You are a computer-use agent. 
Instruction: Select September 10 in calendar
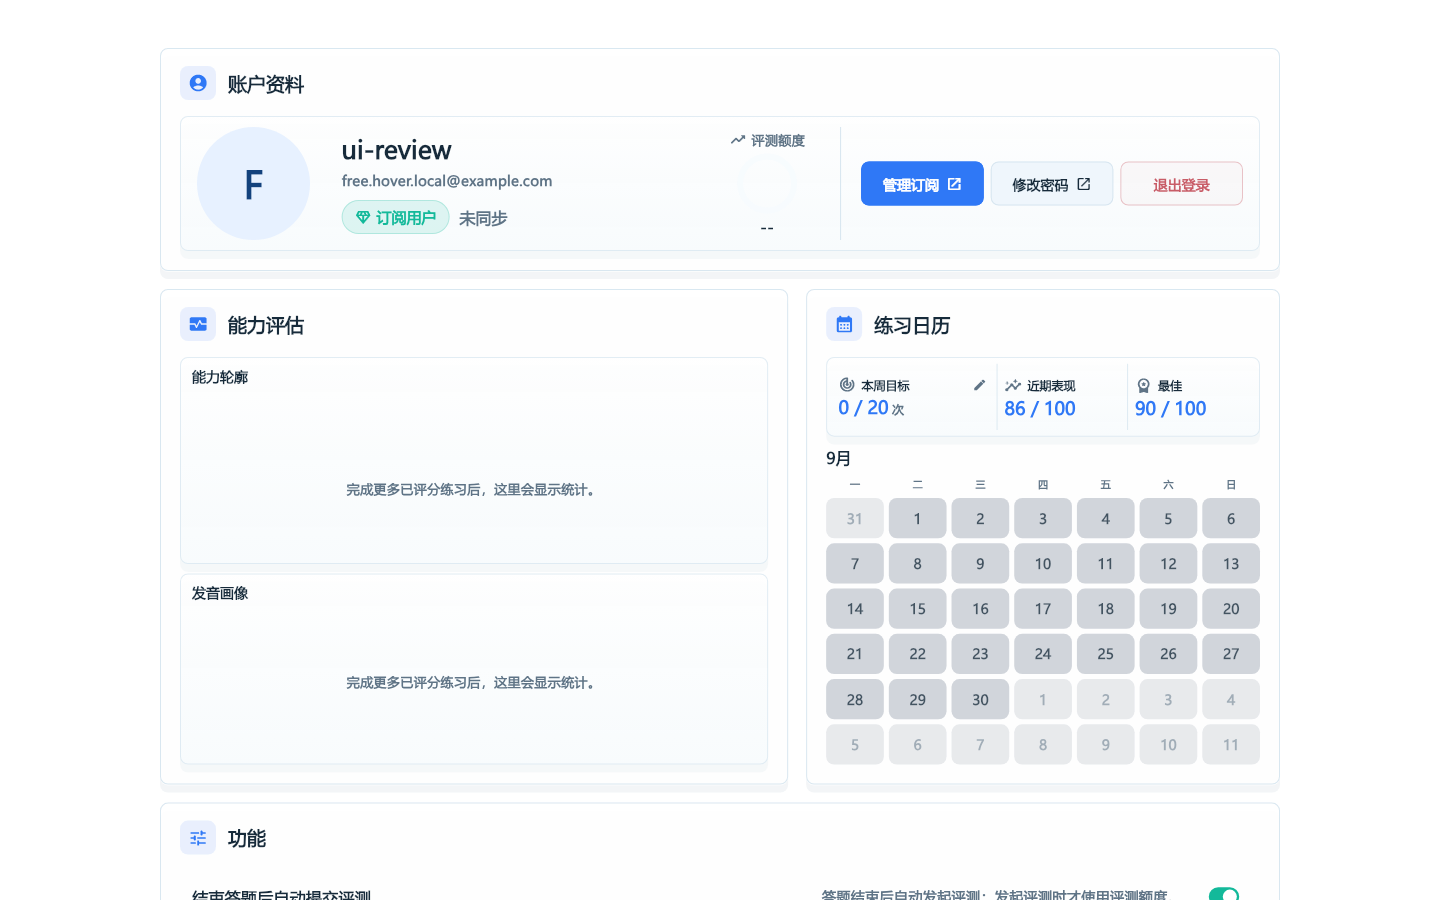pos(1043,564)
